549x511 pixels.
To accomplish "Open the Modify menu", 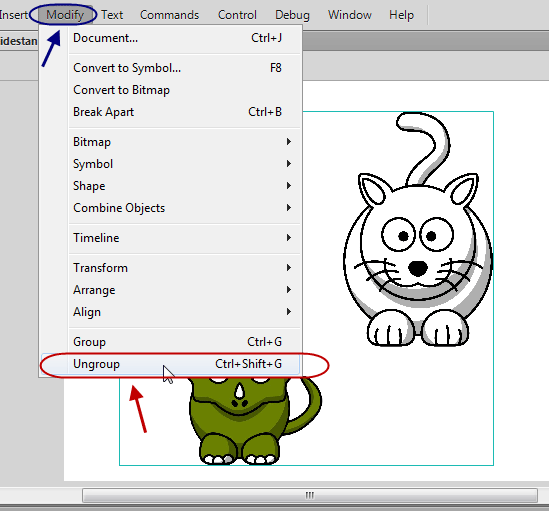I will (x=65, y=15).
